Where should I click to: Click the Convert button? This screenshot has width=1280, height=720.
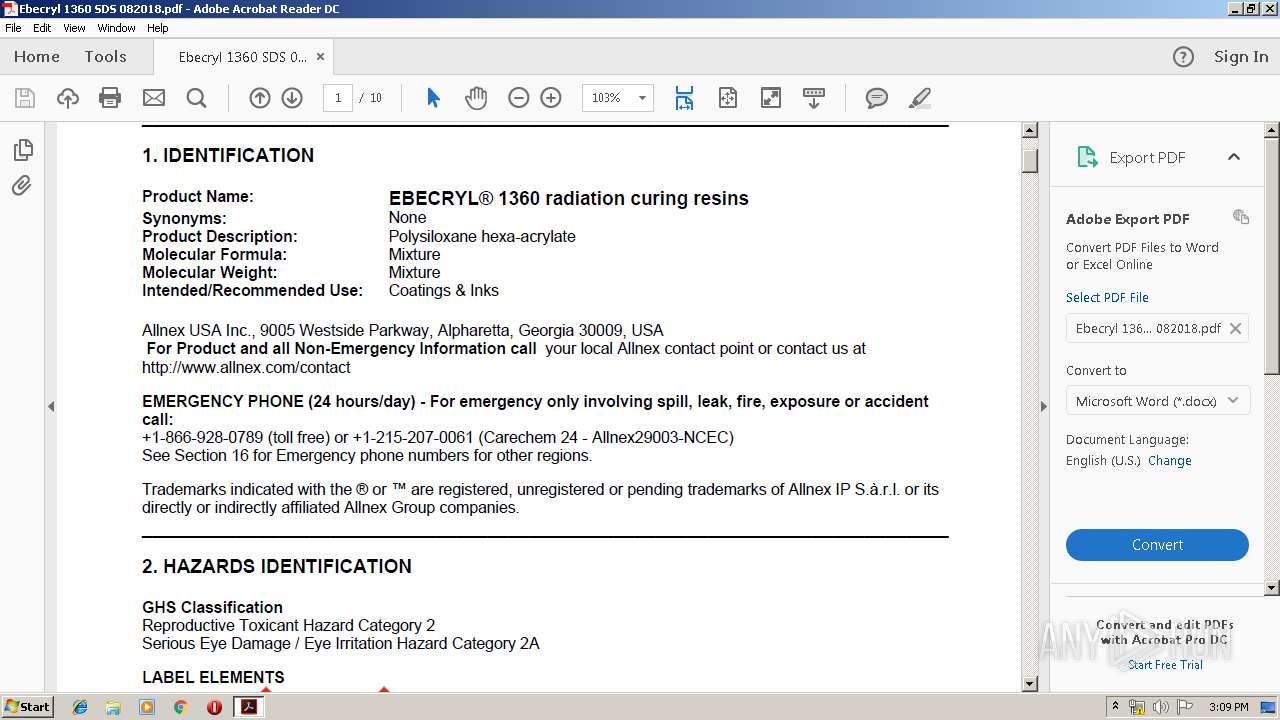(1157, 545)
